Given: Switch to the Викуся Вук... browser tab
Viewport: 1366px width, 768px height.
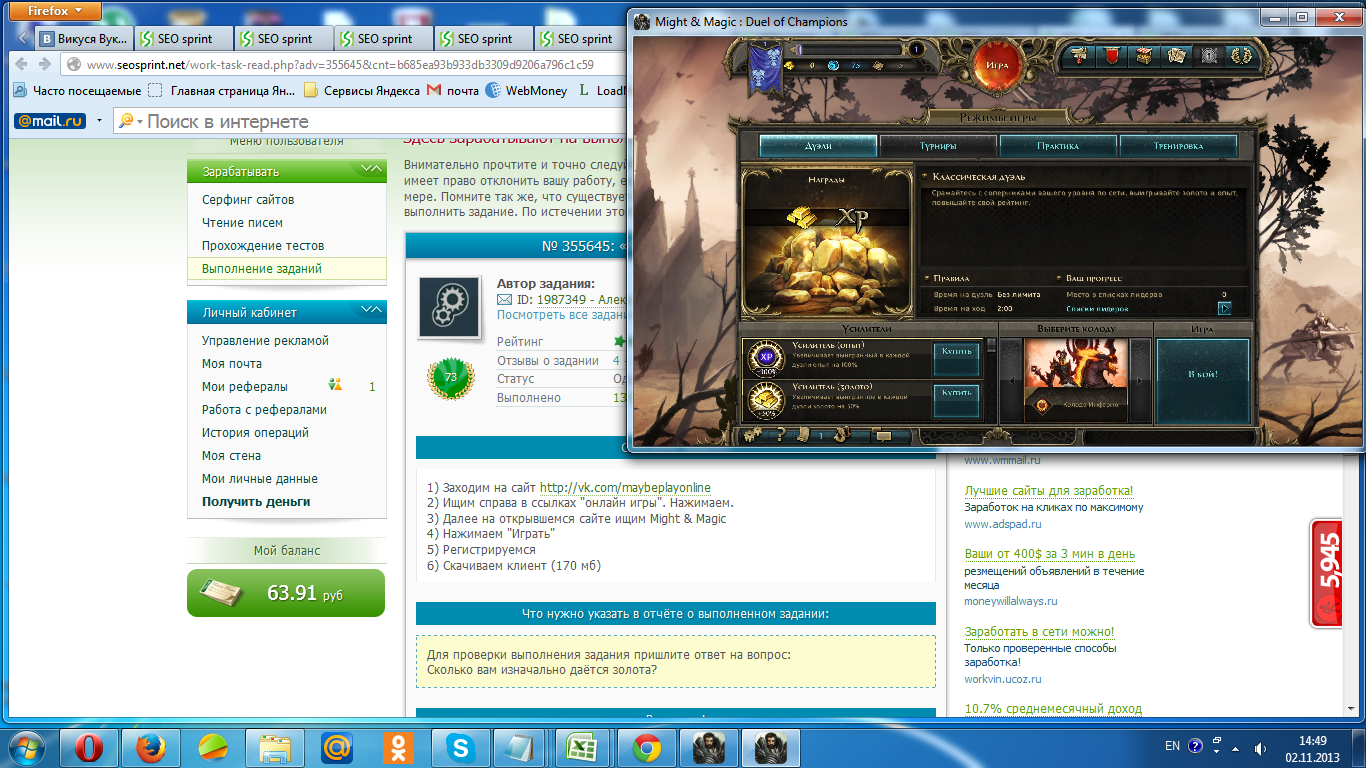Looking at the screenshot, I should coord(84,39).
